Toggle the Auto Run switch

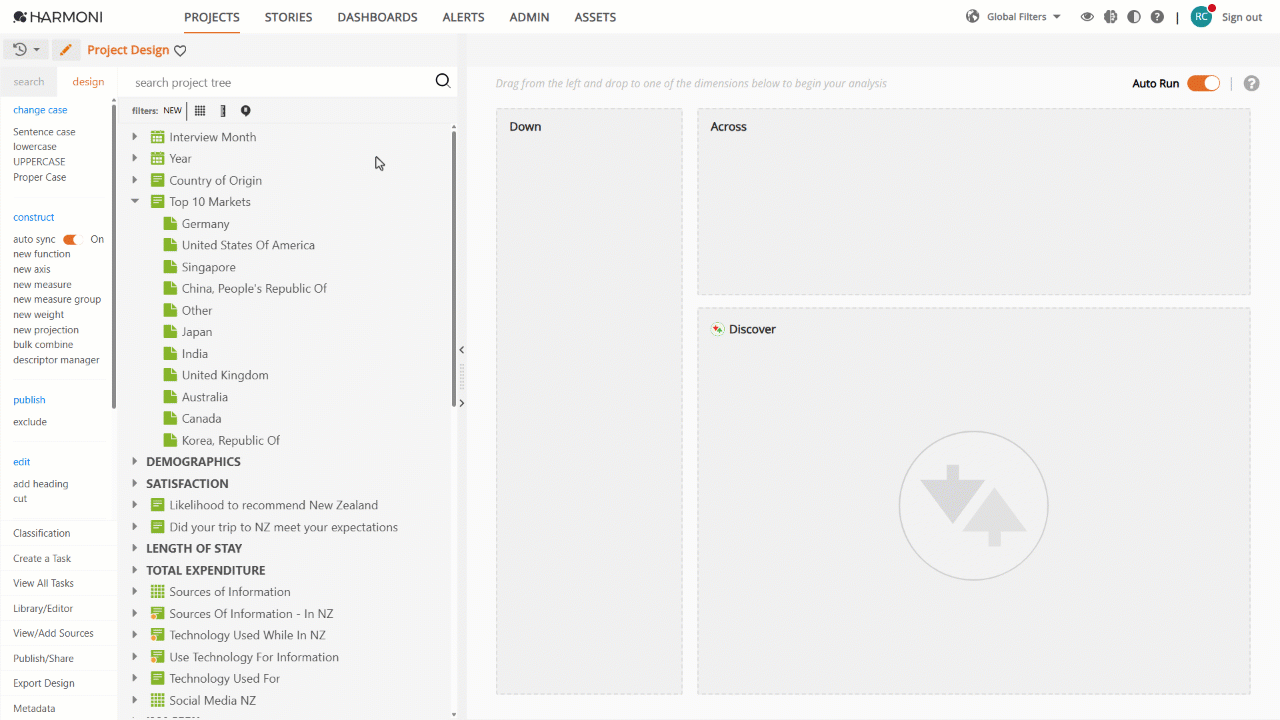[1203, 83]
